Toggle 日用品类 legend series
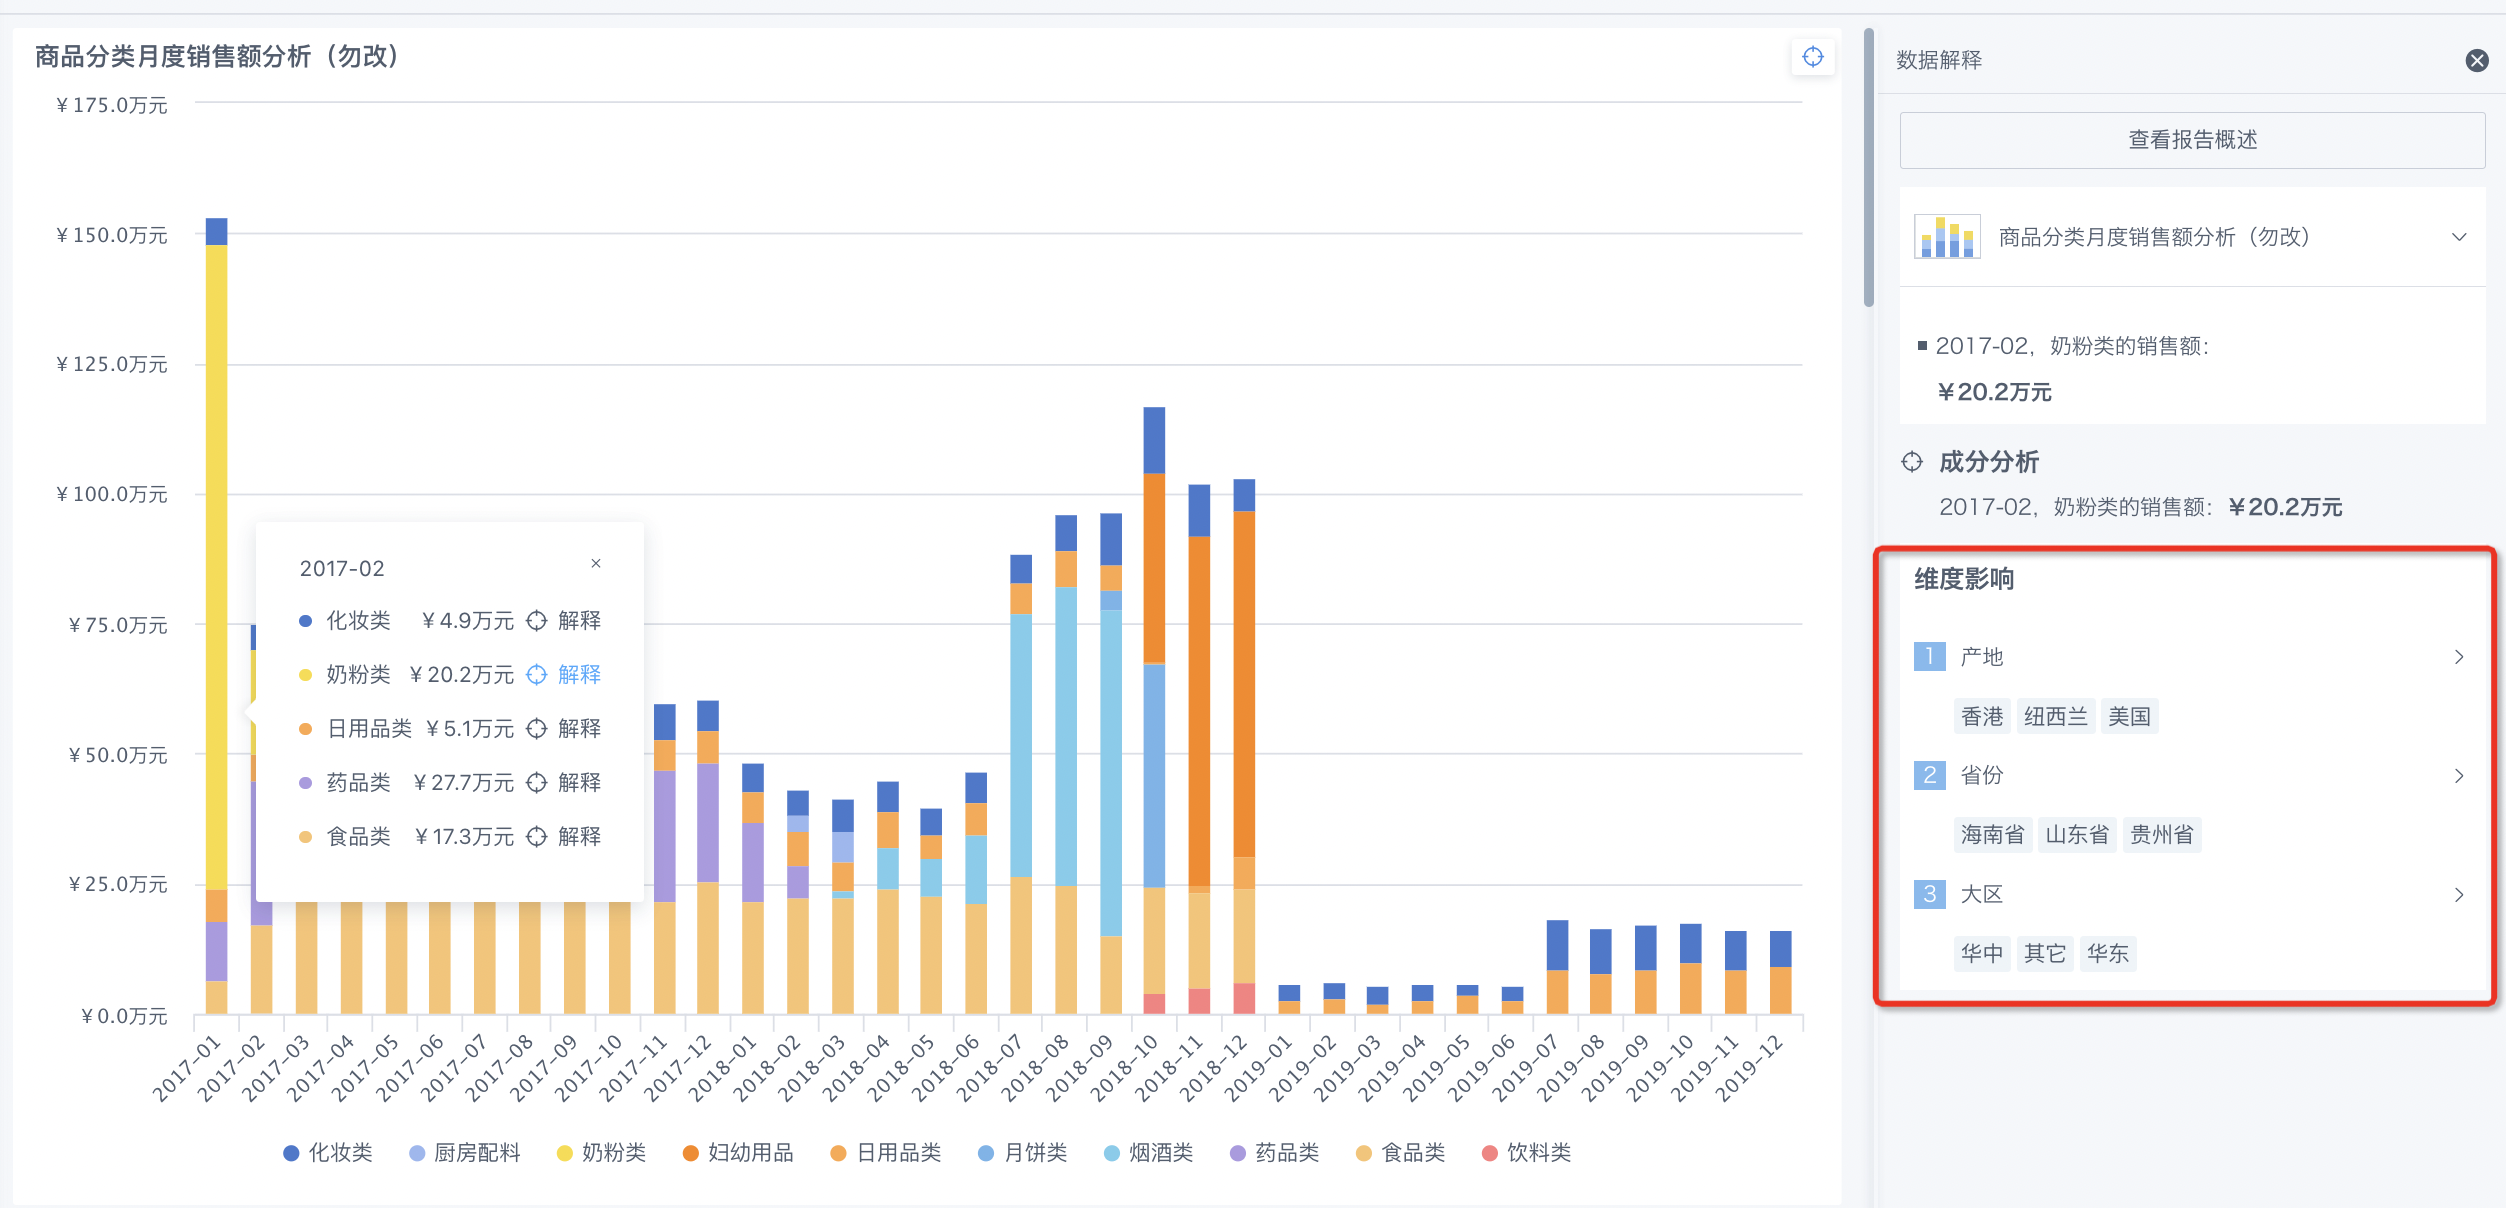Screen dimensions: 2506x1208 click(886, 1153)
